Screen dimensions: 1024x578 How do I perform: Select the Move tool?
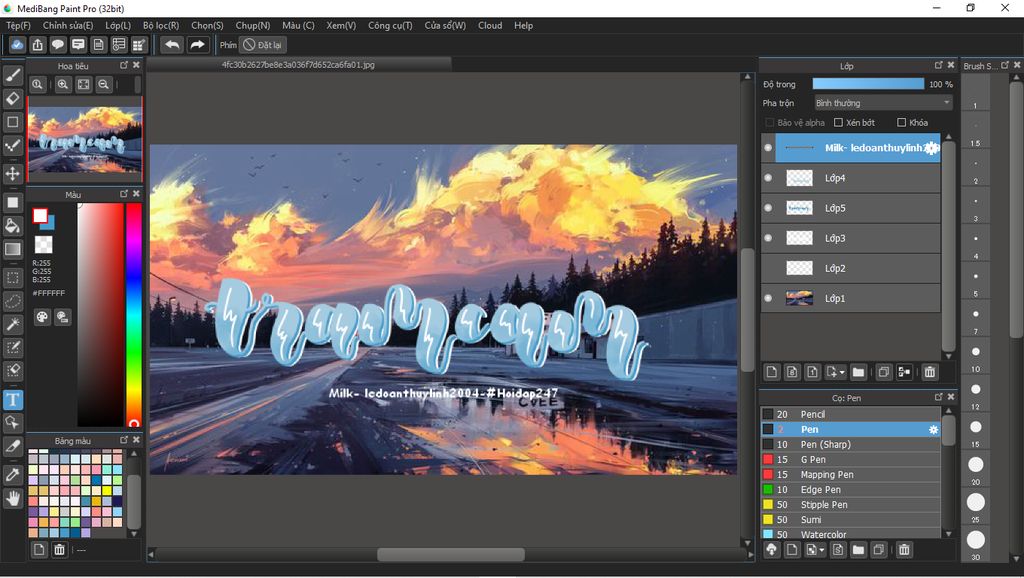pyautogui.click(x=12, y=173)
